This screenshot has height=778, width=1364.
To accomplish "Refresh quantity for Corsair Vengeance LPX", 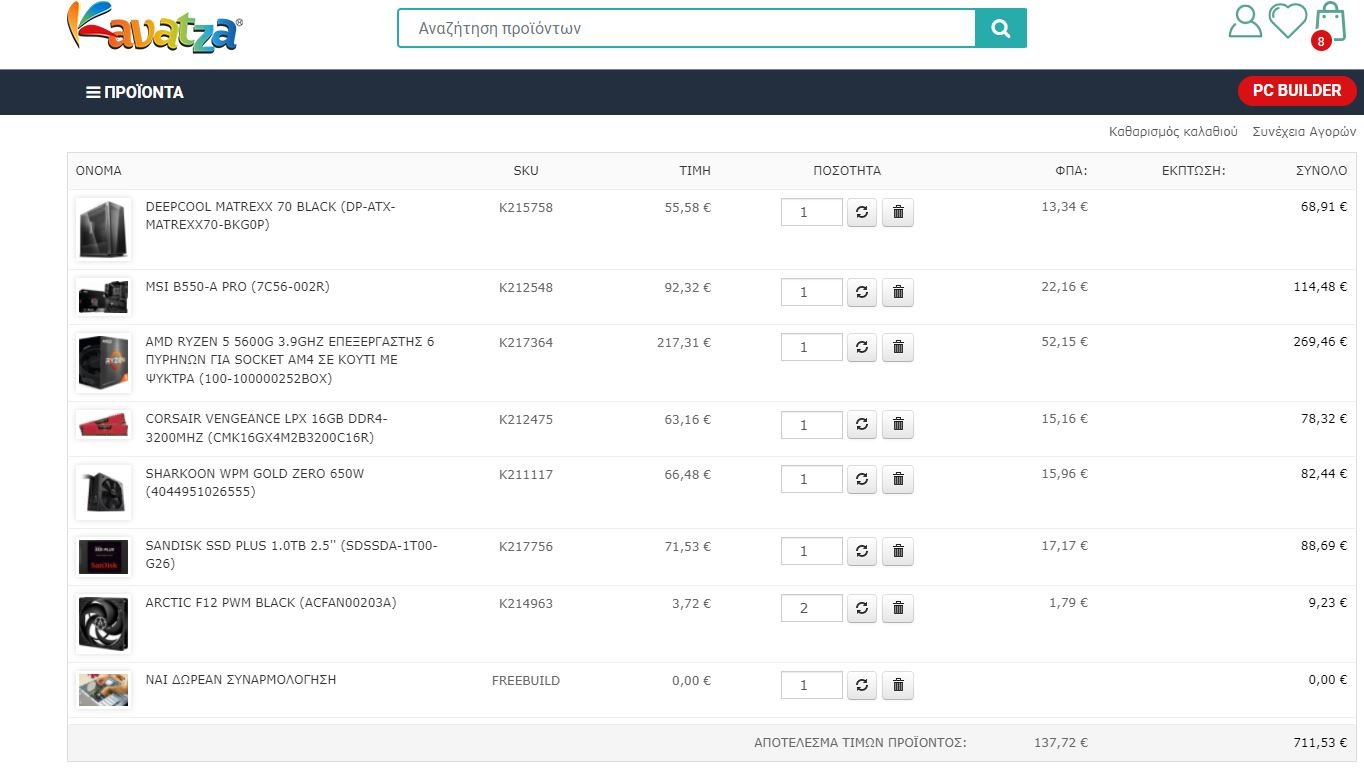I will (862, 424).
